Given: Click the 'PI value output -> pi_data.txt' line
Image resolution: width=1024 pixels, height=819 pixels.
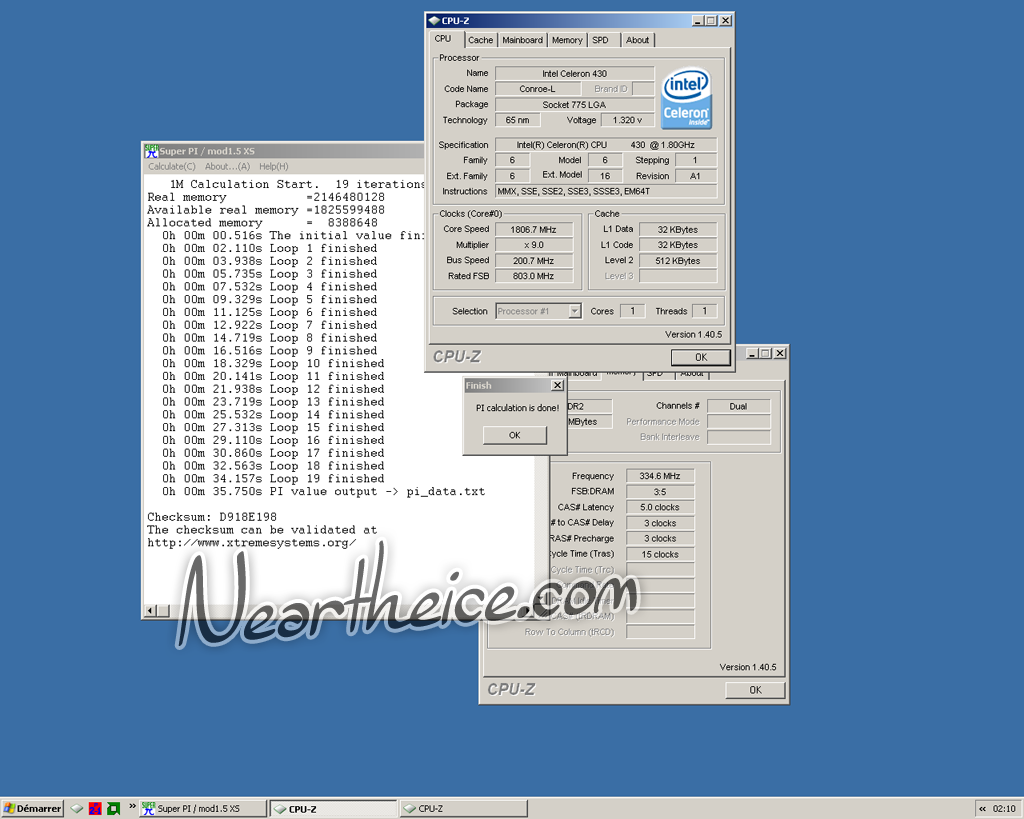Looking at the screenshot, I should coord(323,492).
